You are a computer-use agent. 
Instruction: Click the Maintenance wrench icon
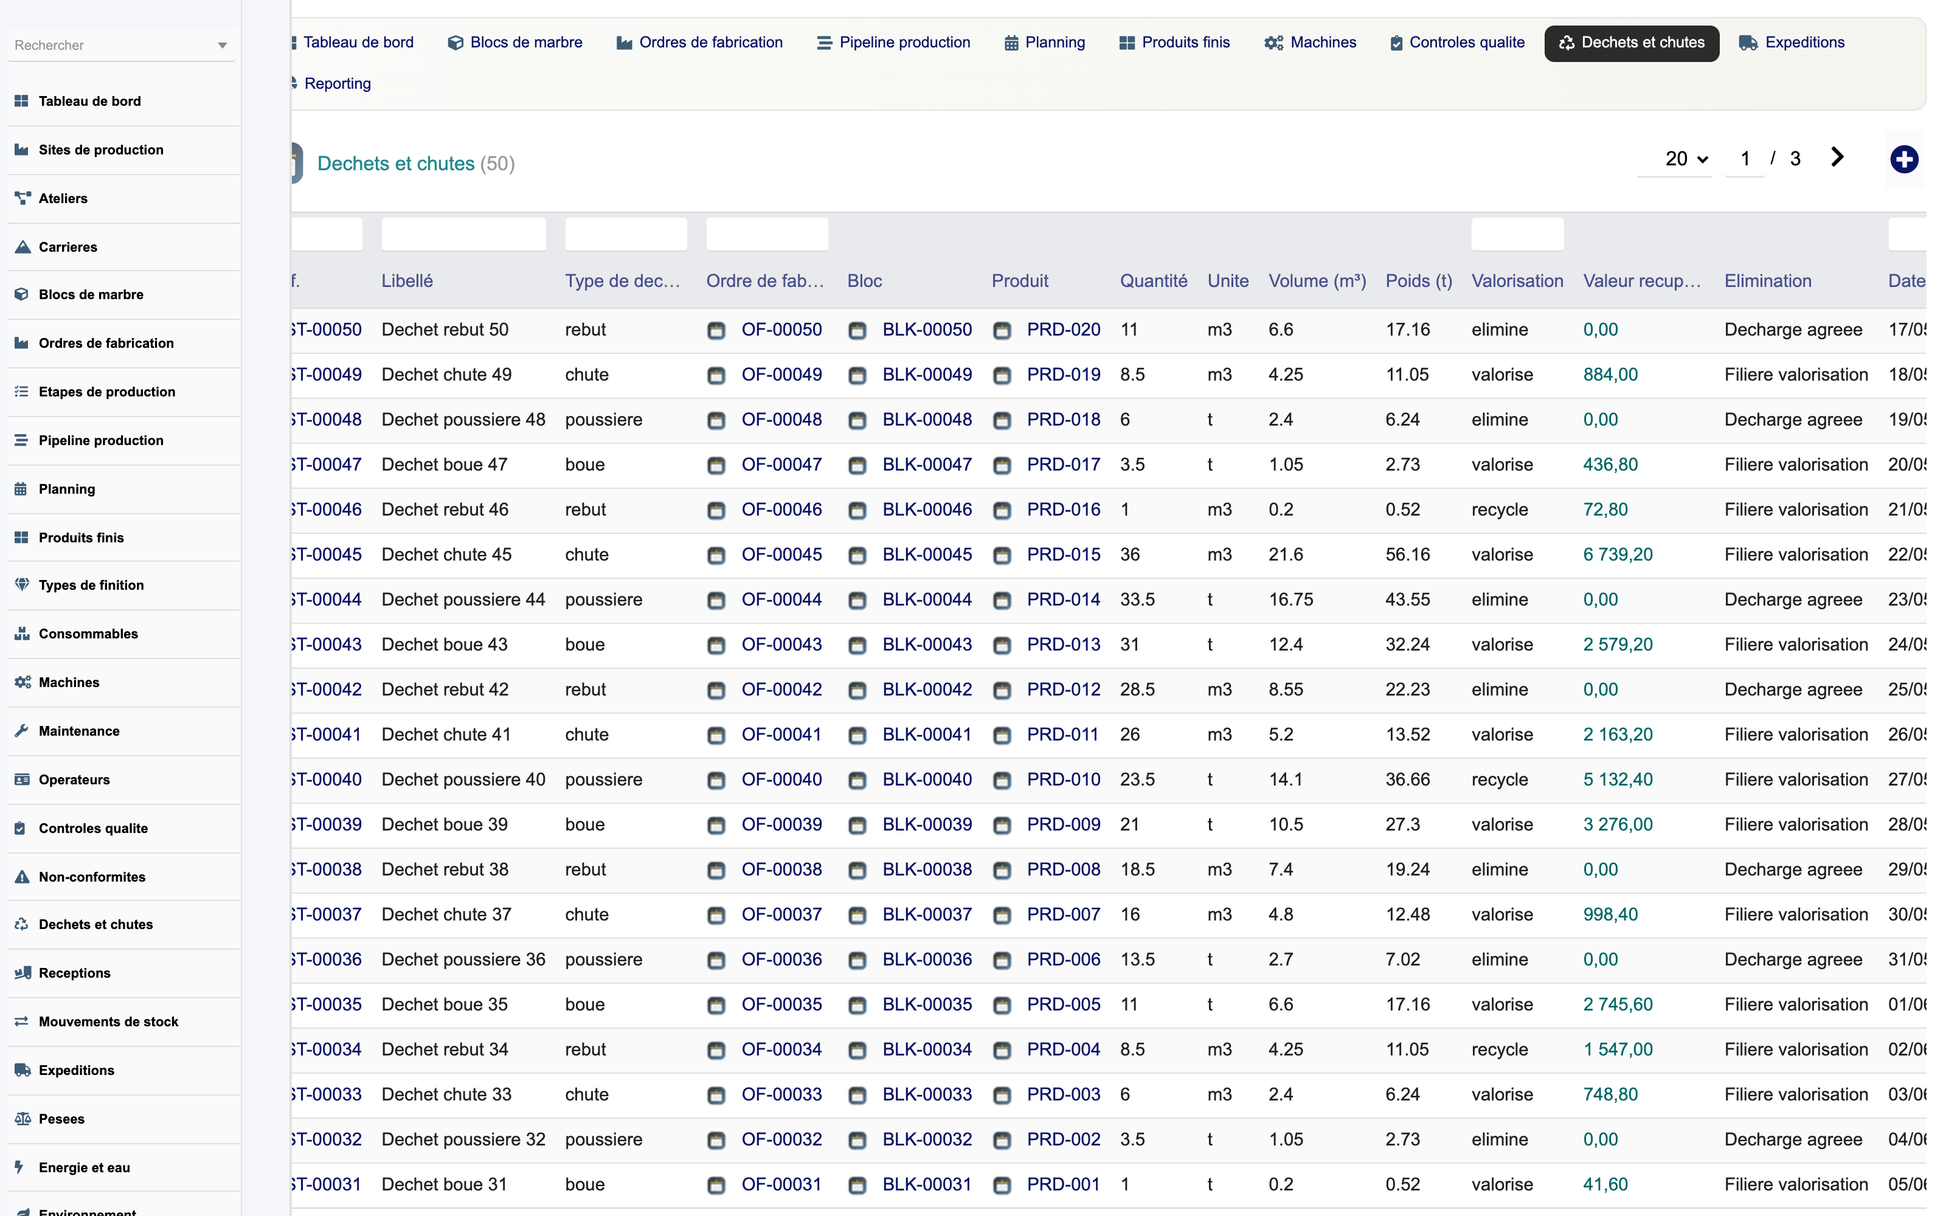[x=21, y=731]
